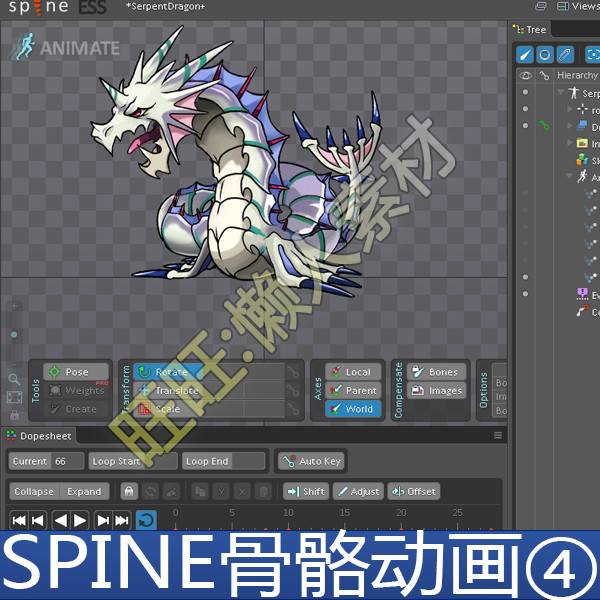Toggle the slot (circle) filter in Tree

coord(545,55)
